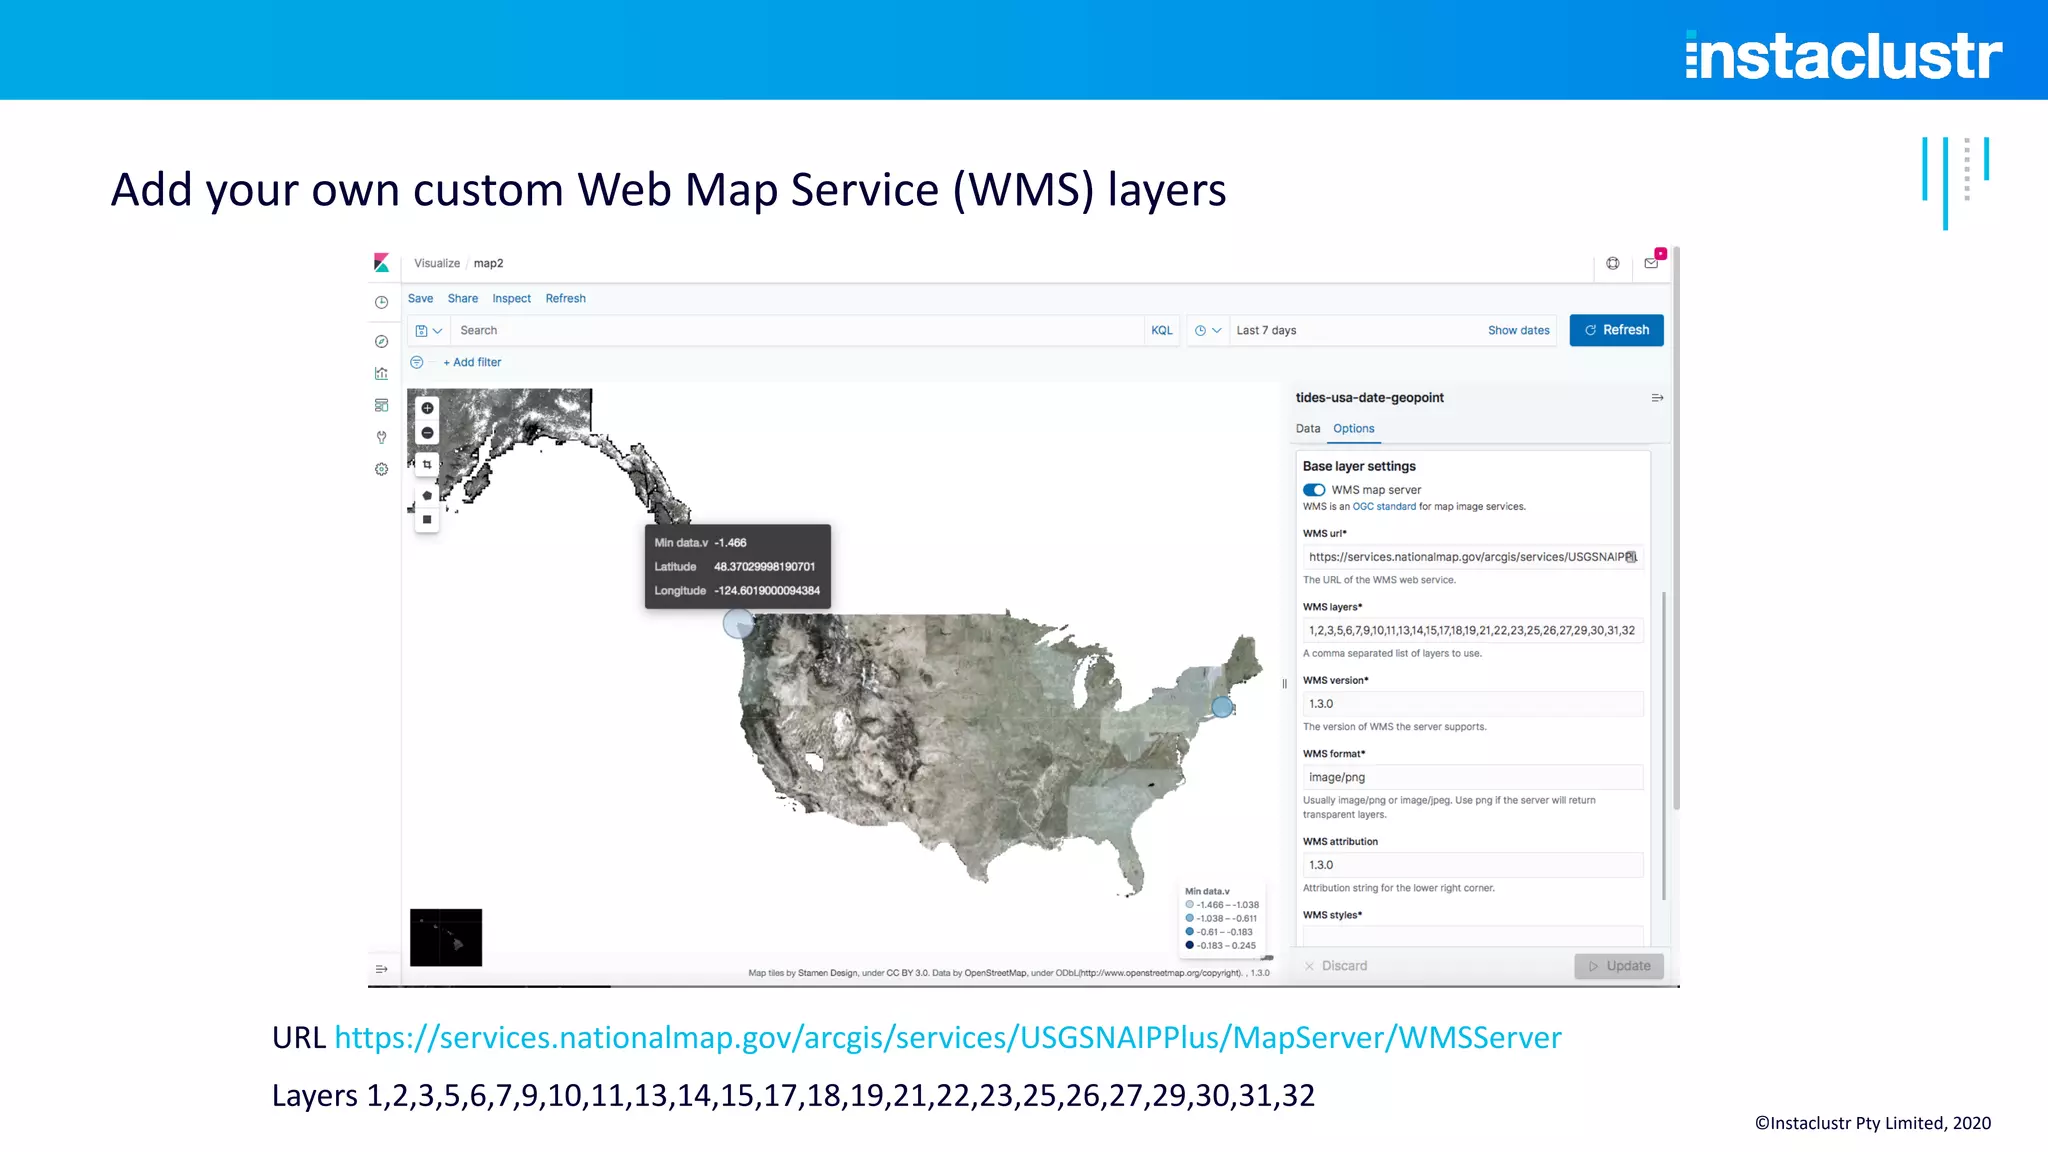This screenshot has height=1152, width=2048.
Task: Click the editor panel vertical scrollbar
Action: pyautogui.click(x=1664, y=745)
